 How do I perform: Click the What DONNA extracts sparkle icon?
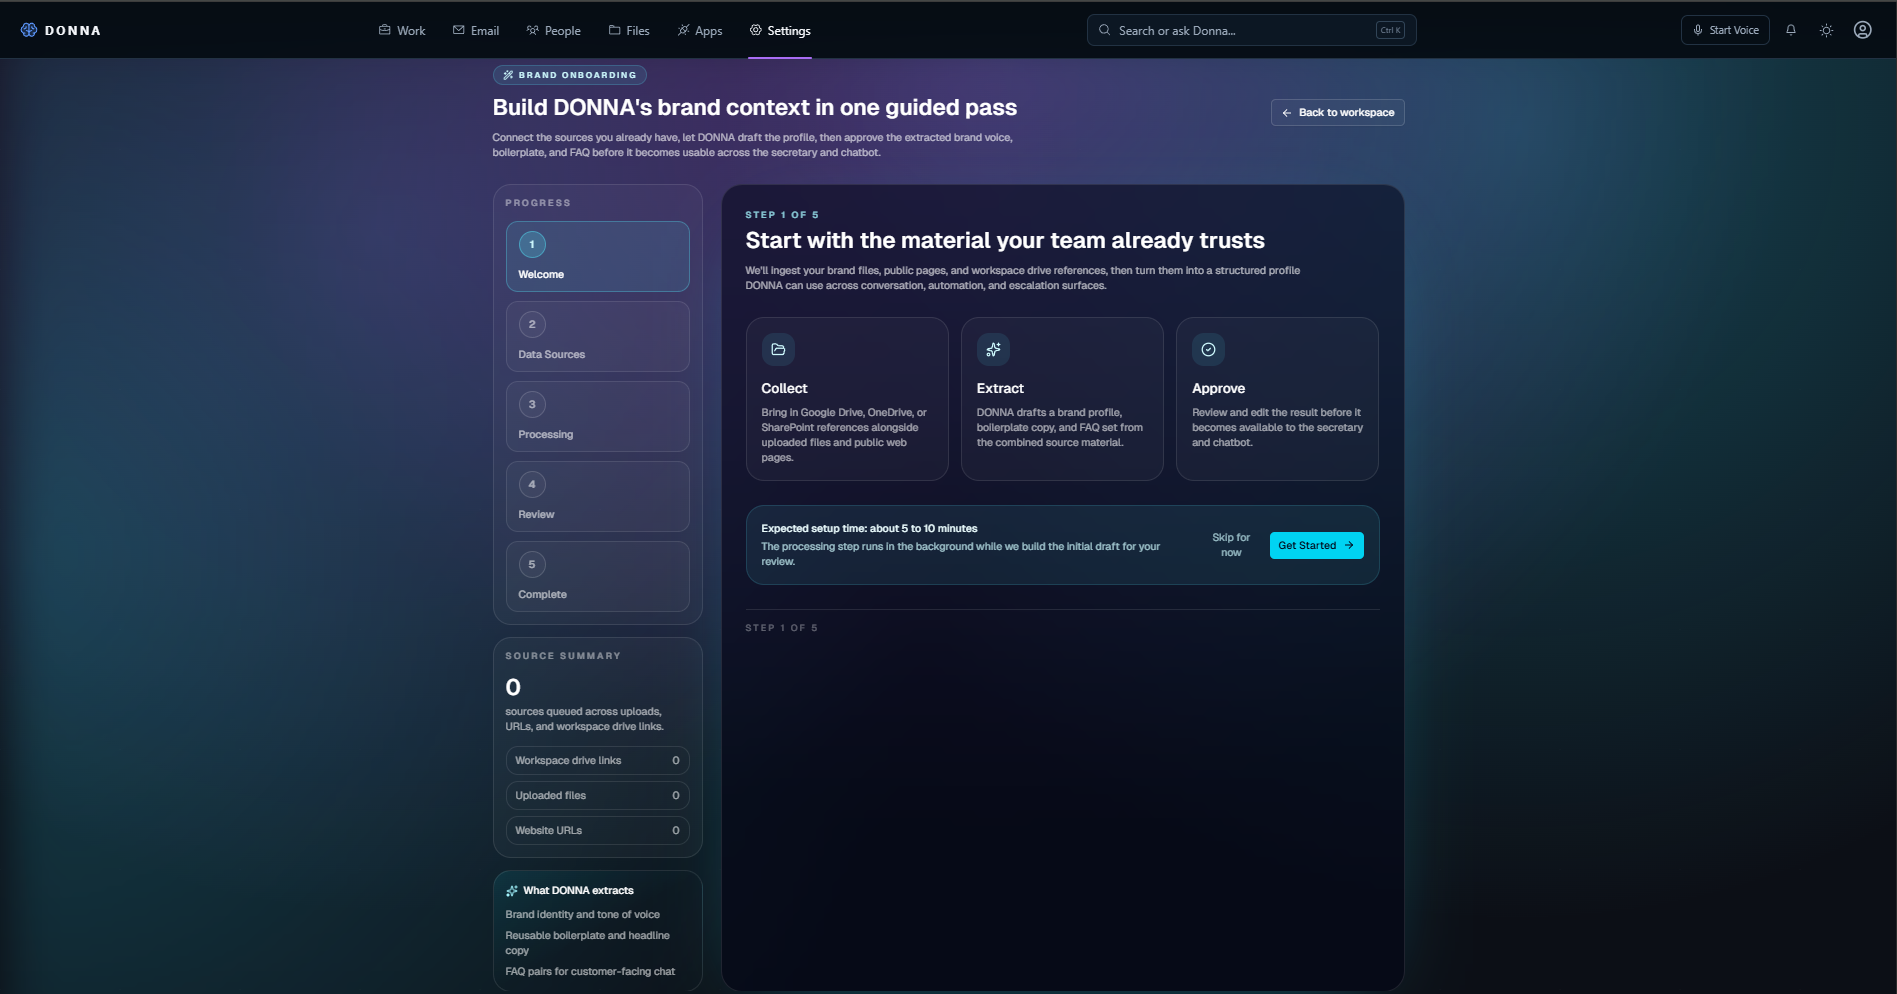(512, 890)
